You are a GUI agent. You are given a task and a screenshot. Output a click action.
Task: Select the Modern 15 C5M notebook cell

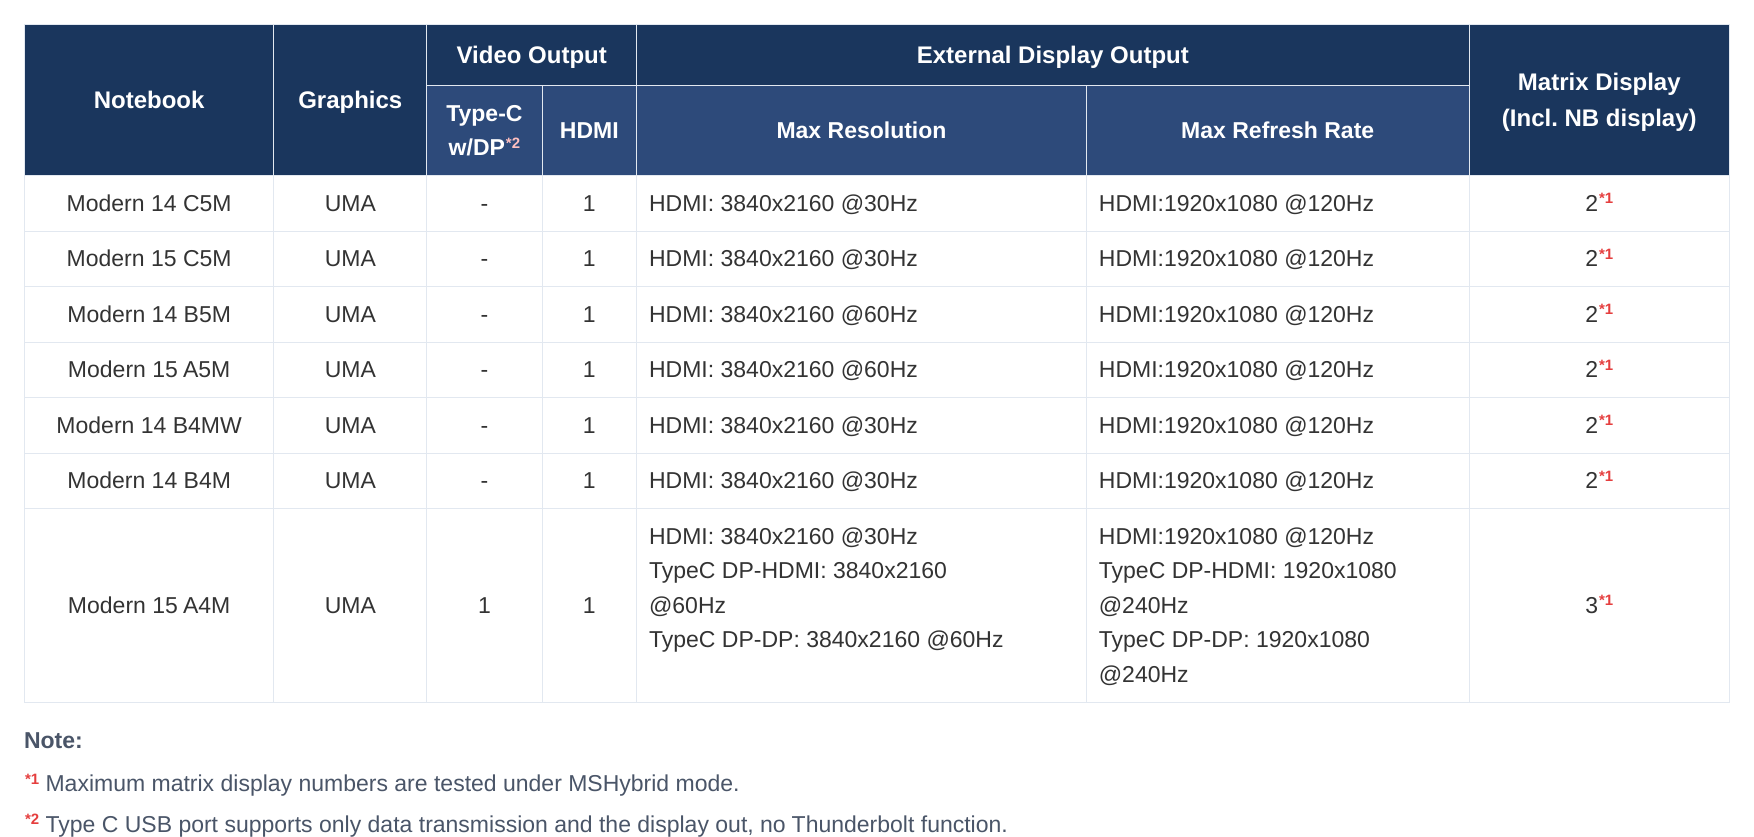point(149,258)
